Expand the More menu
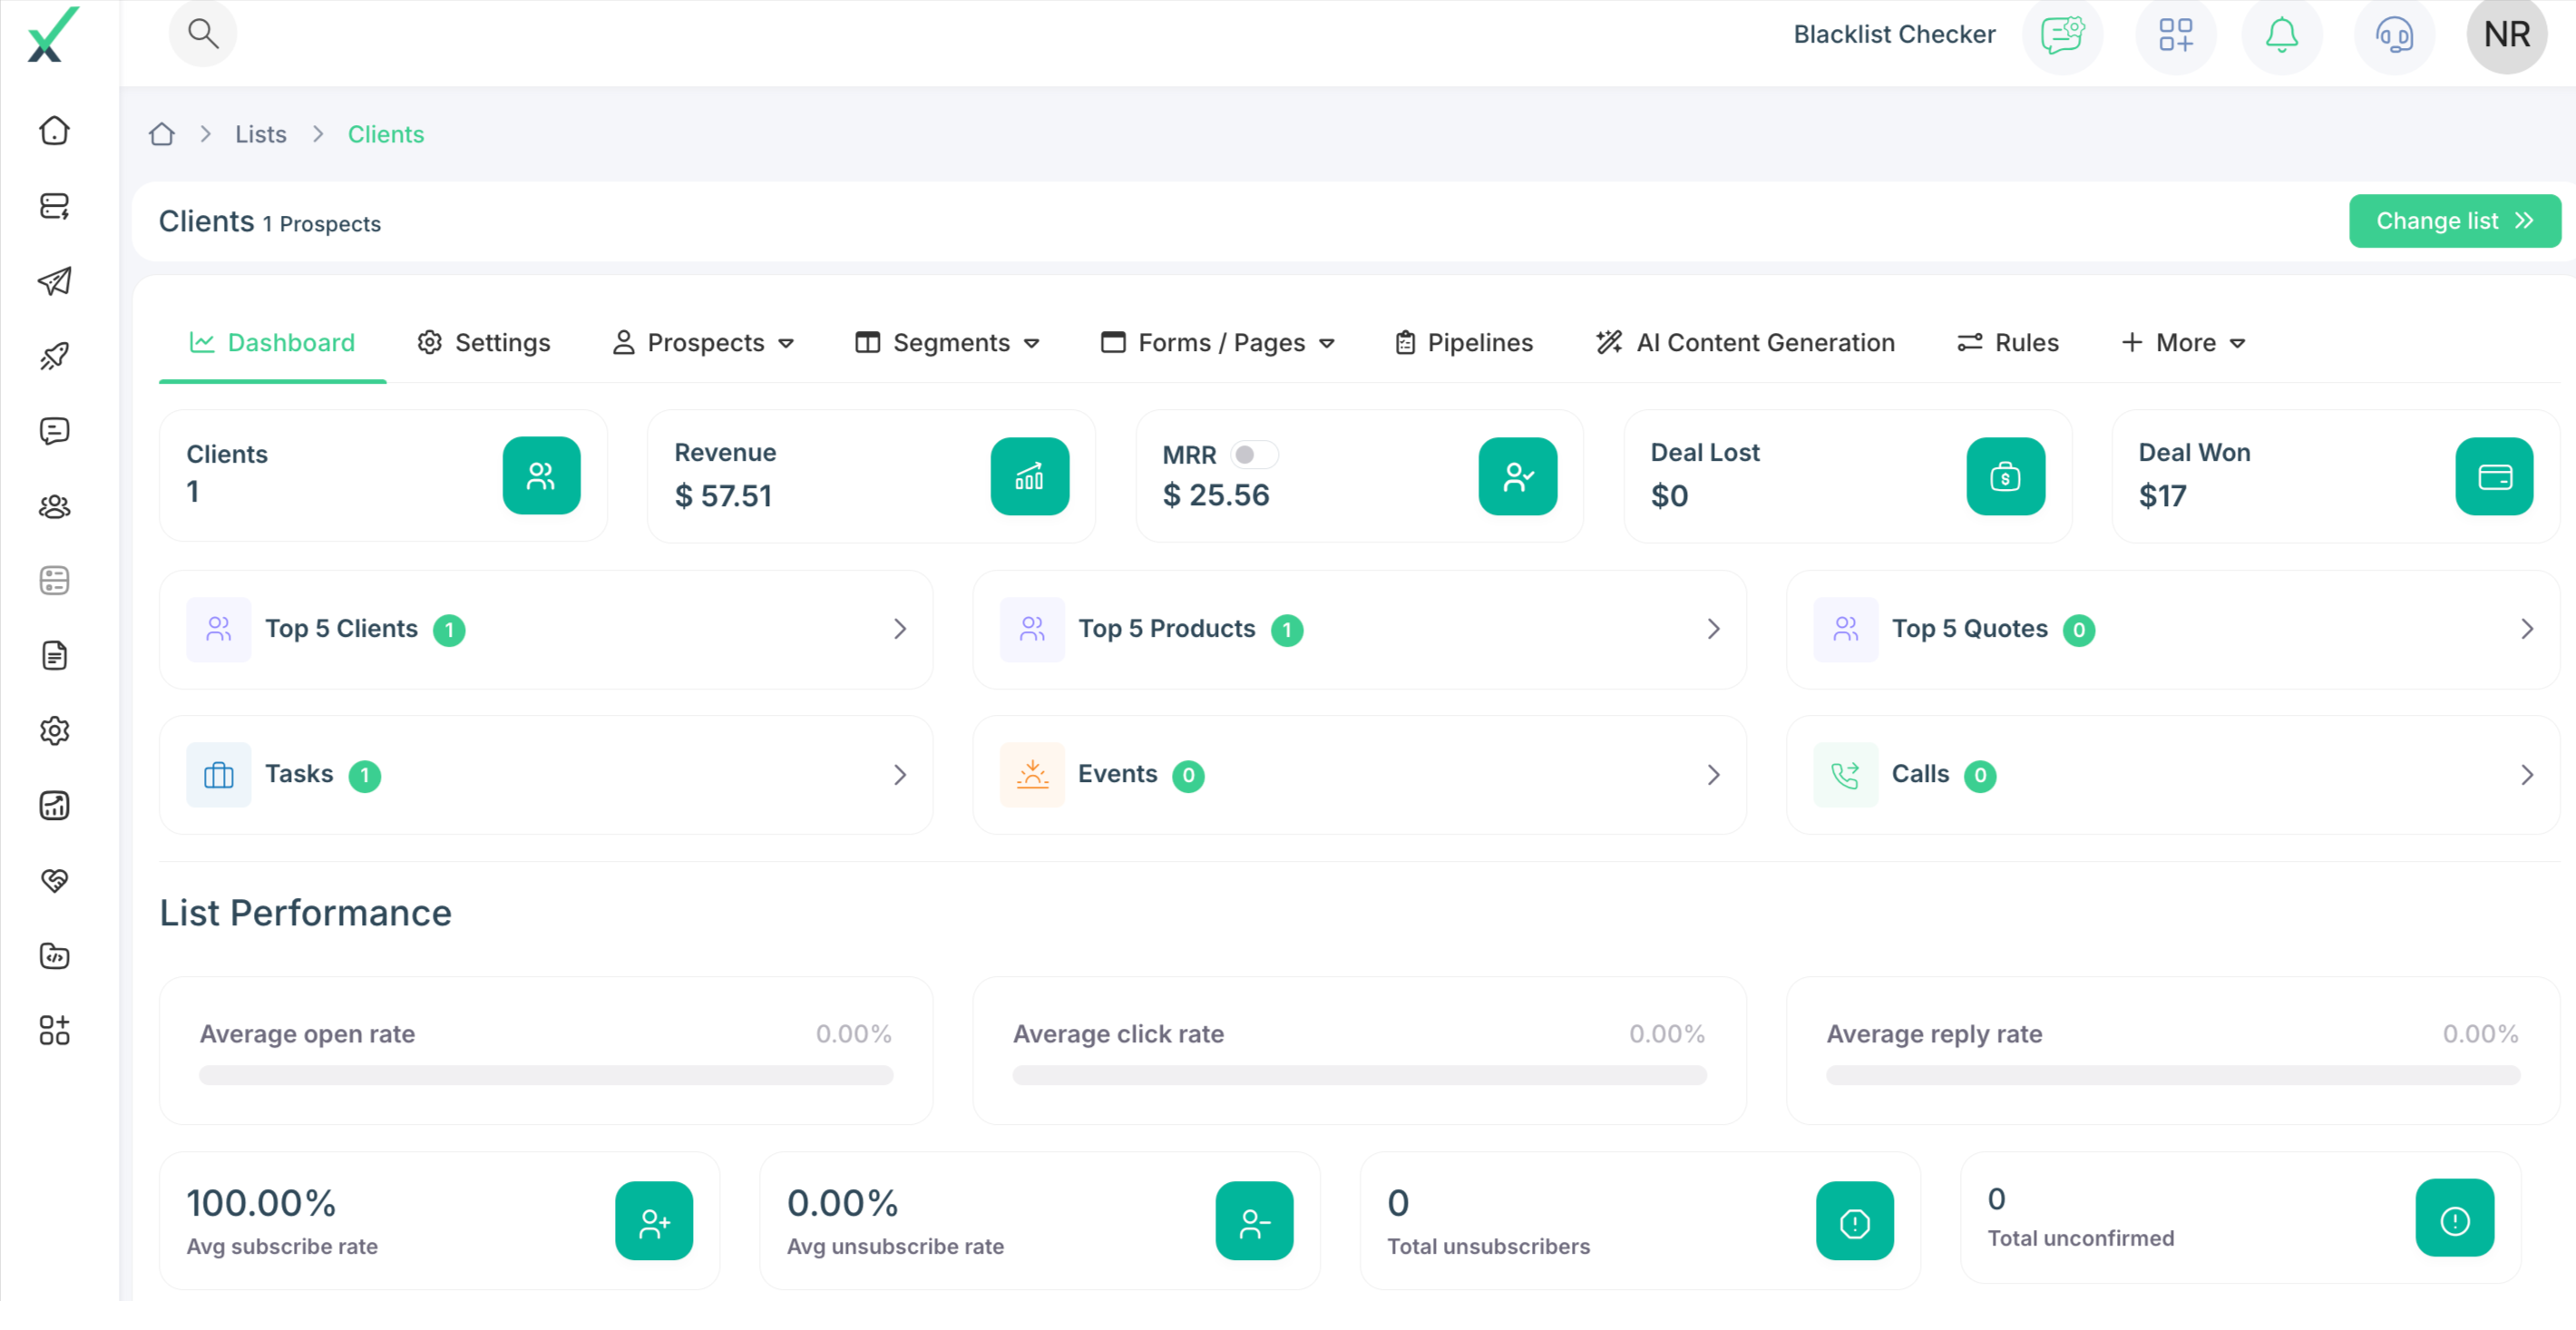Image resolution: width=2576 pixels, height=1330 pixels. pos(2184,342)
